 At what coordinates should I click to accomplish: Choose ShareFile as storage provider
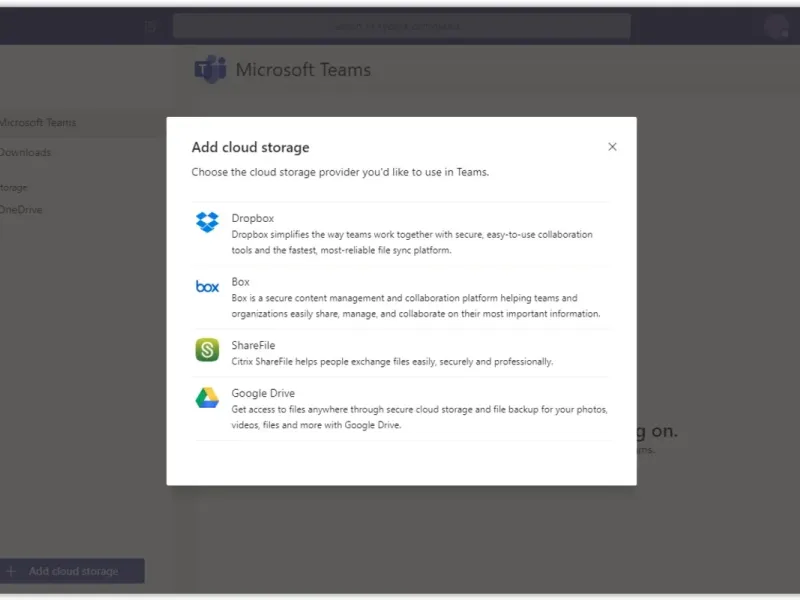point(401,353)
